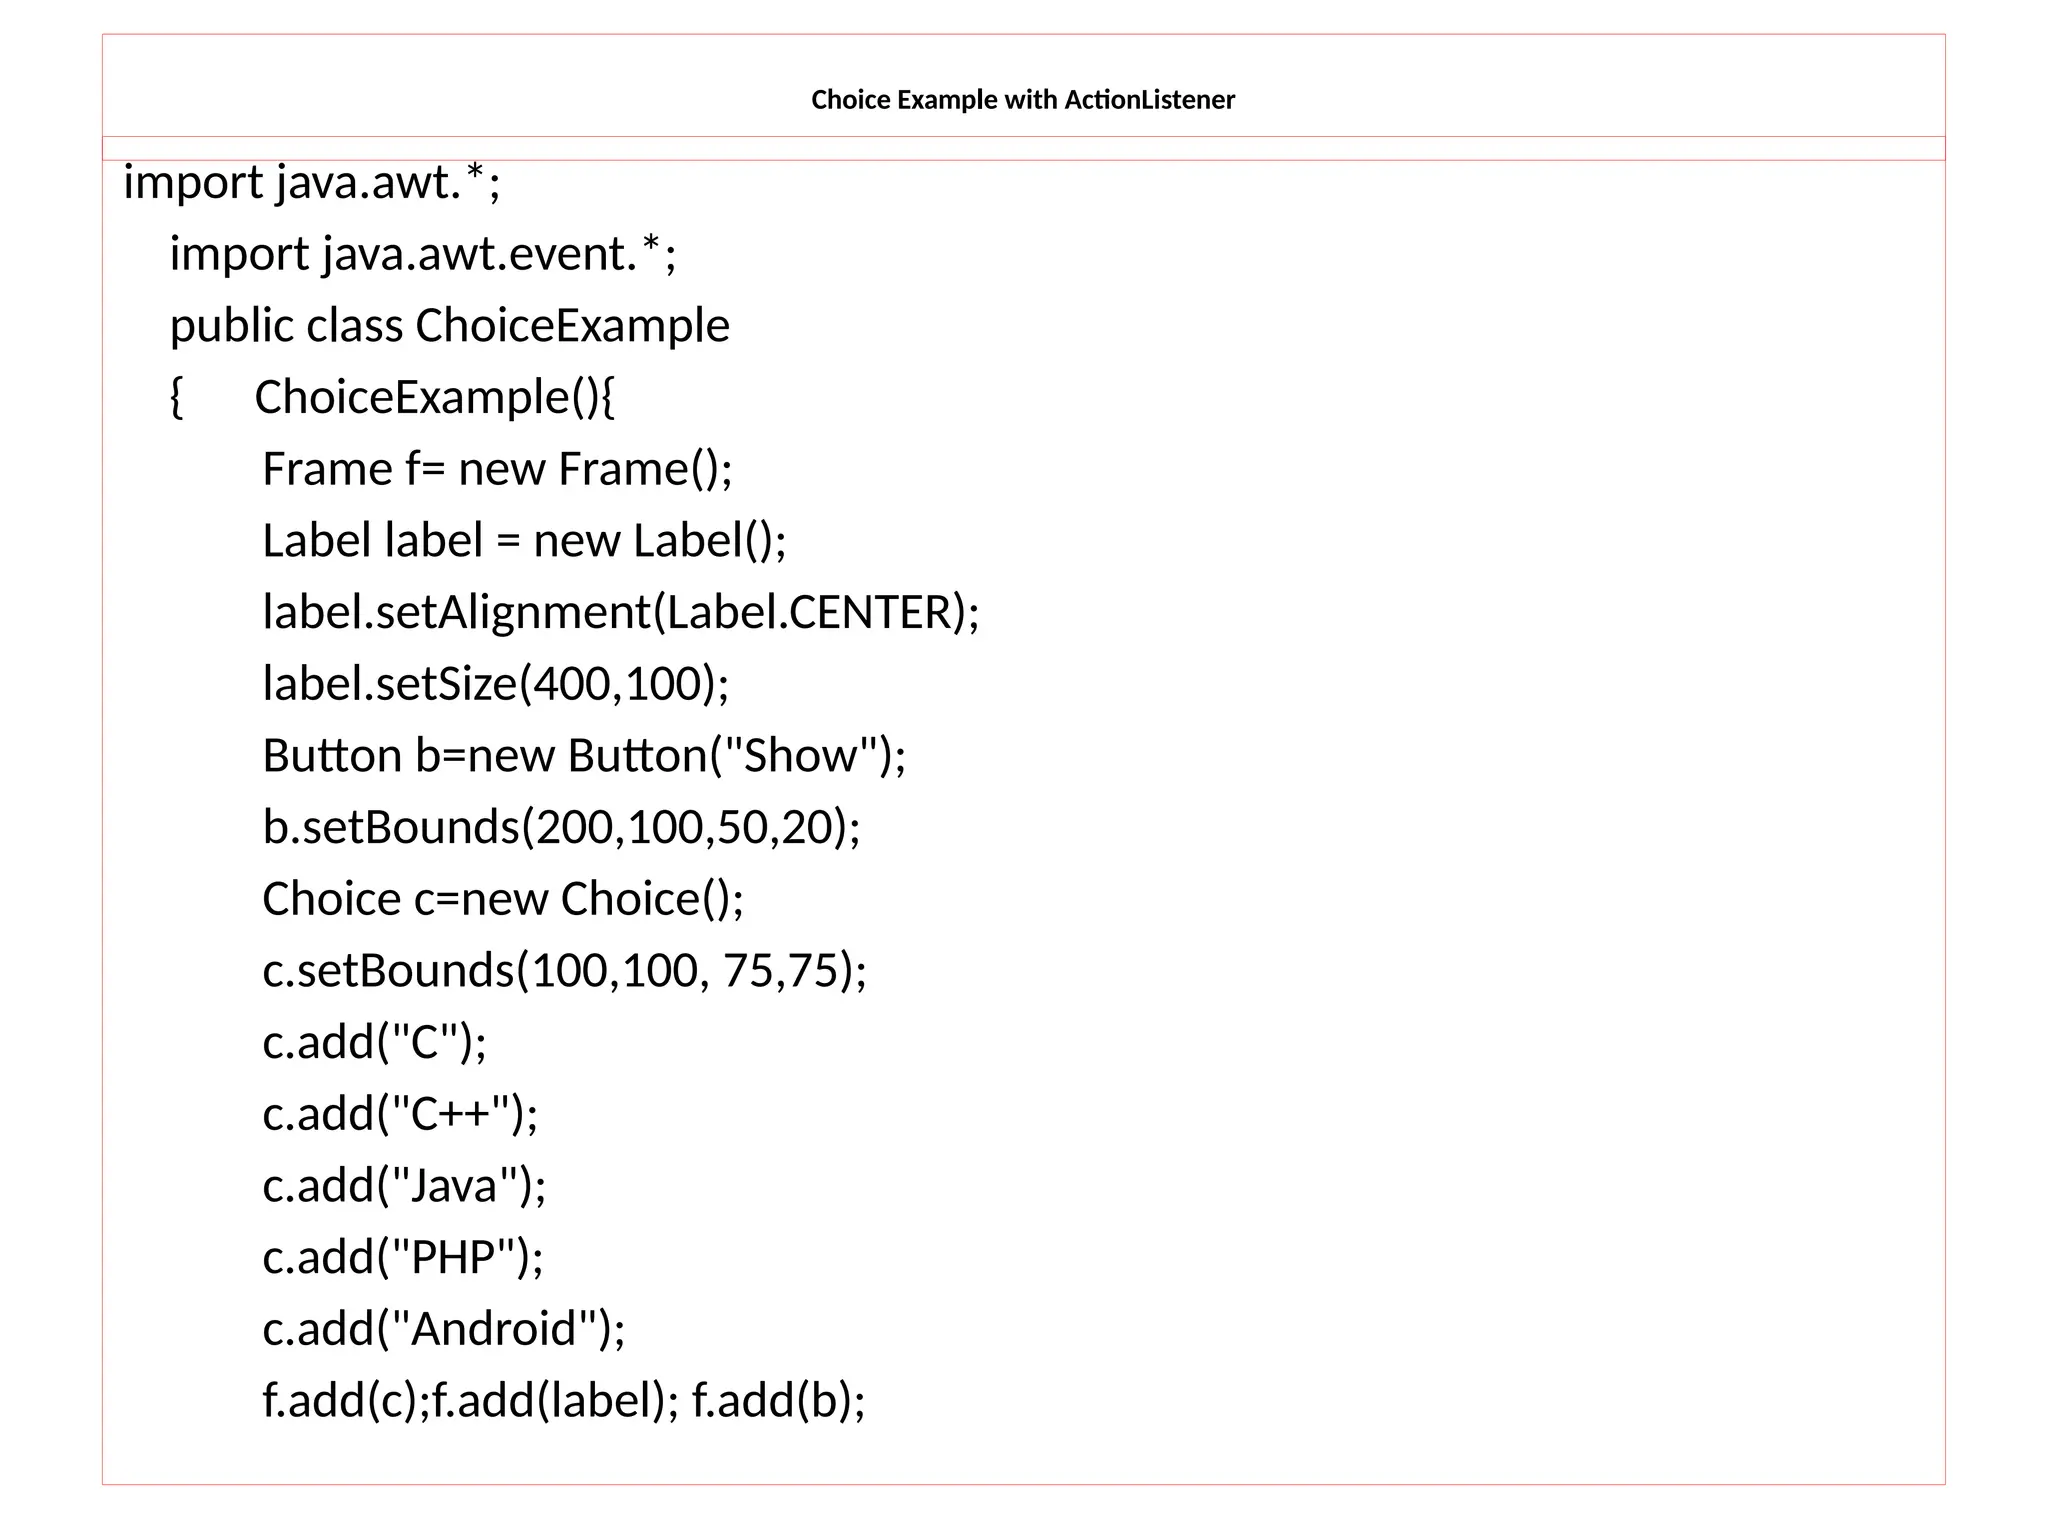This screenshot has width=2048, height=1536.
Task: Click the slide title 'Choice Example with ActionListener'
Action: click(1022, 100)
